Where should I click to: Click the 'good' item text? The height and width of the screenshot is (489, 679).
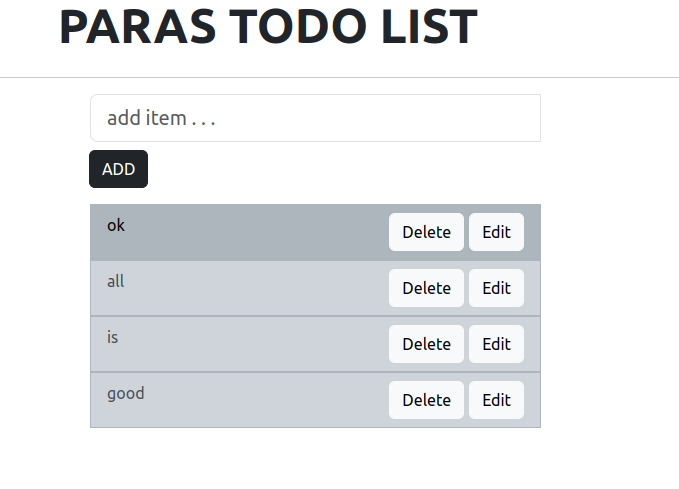[x=126, y=393]
